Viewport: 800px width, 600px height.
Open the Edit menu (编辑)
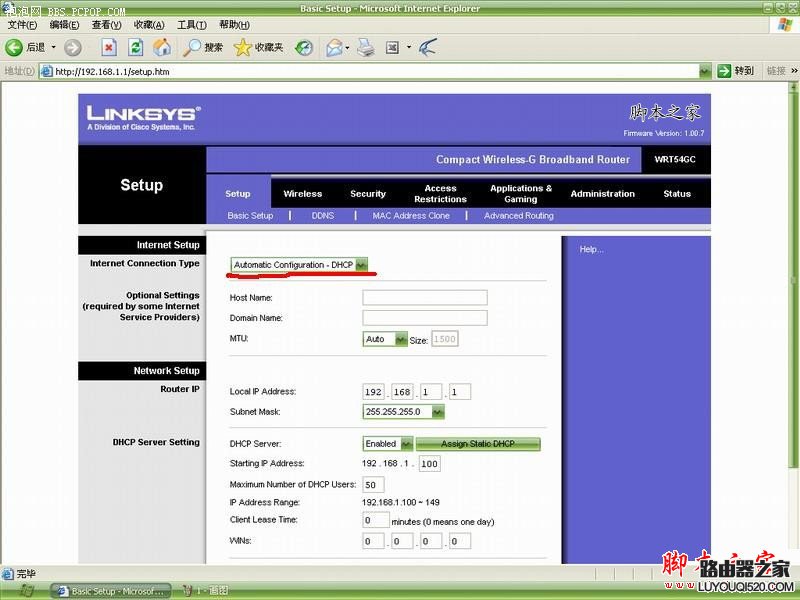point(64,24)
